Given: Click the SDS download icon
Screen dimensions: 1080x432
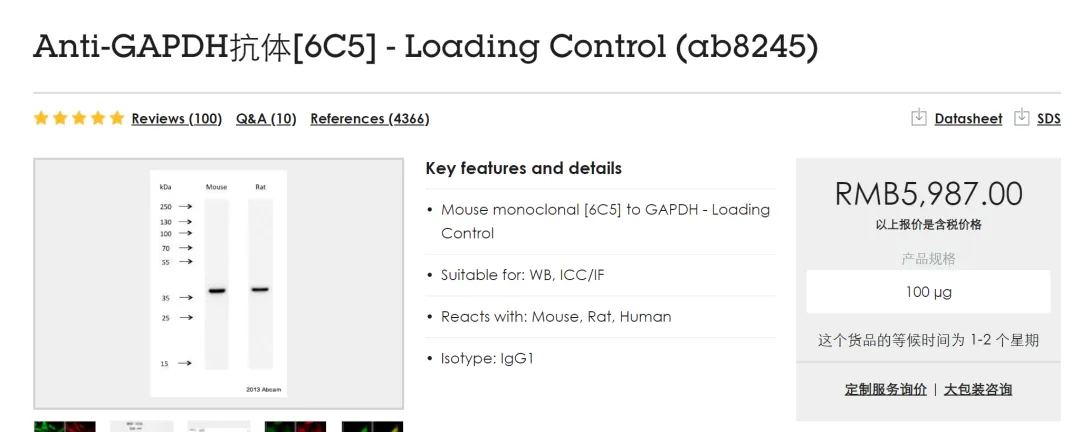Looking at the screenshot, I should [x=1021, y=118].
